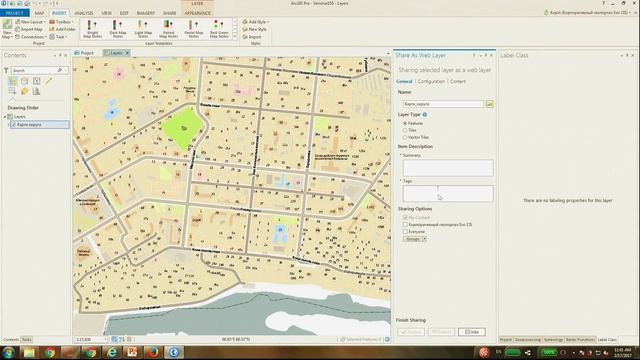Select Dark Map Notes template
This screenshot has height=360, width=640.
pos(118,29)
